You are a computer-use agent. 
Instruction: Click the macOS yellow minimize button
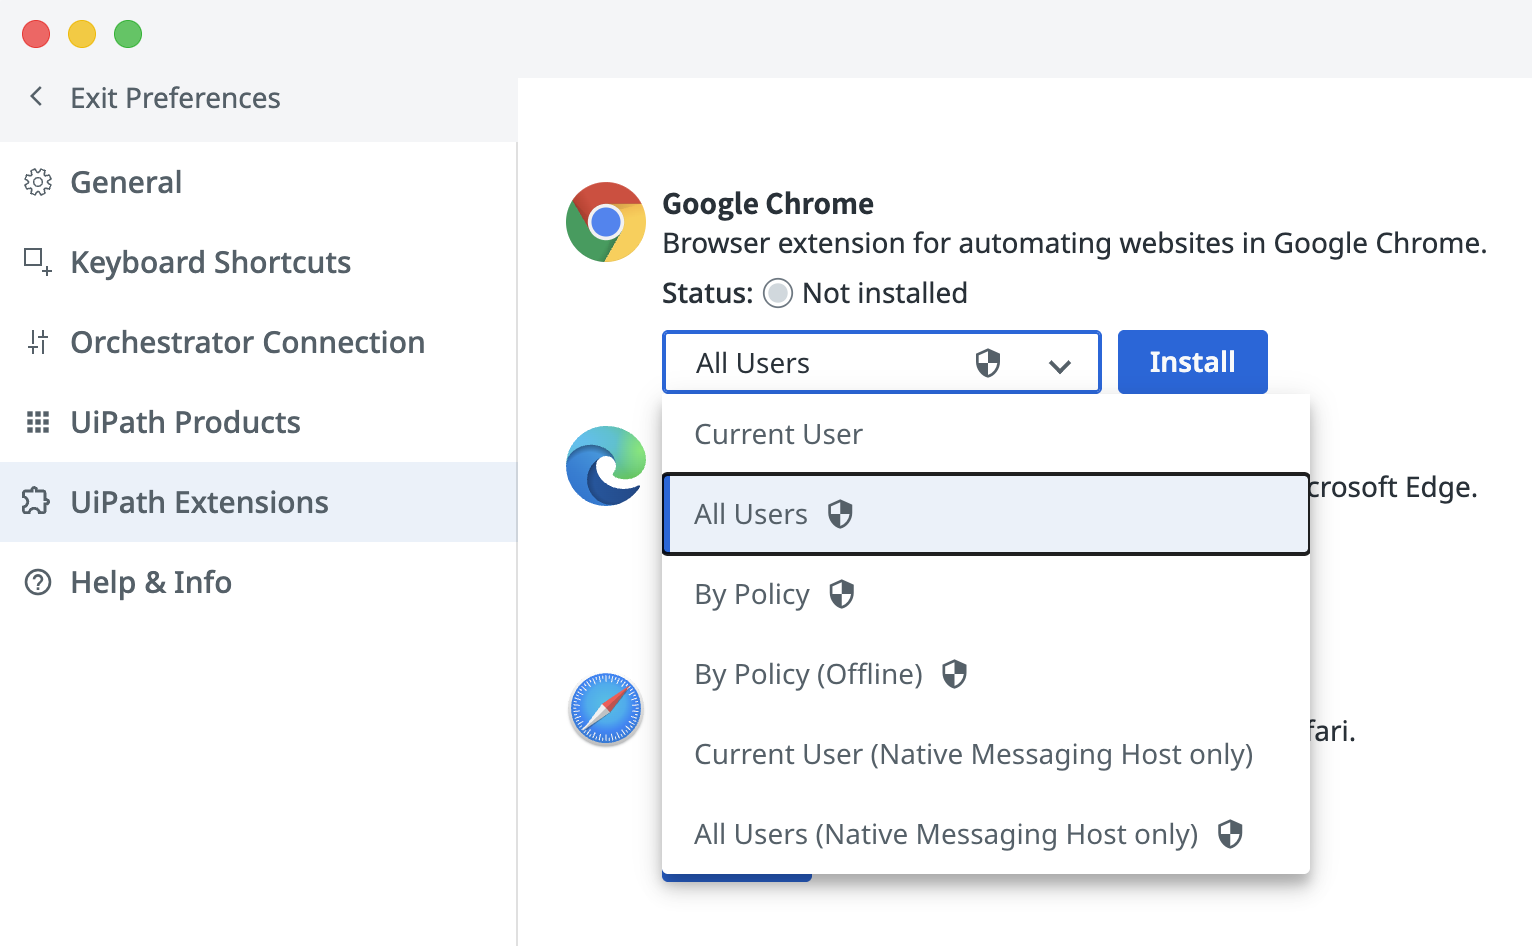pyautogui.click(x=82, y=34)
